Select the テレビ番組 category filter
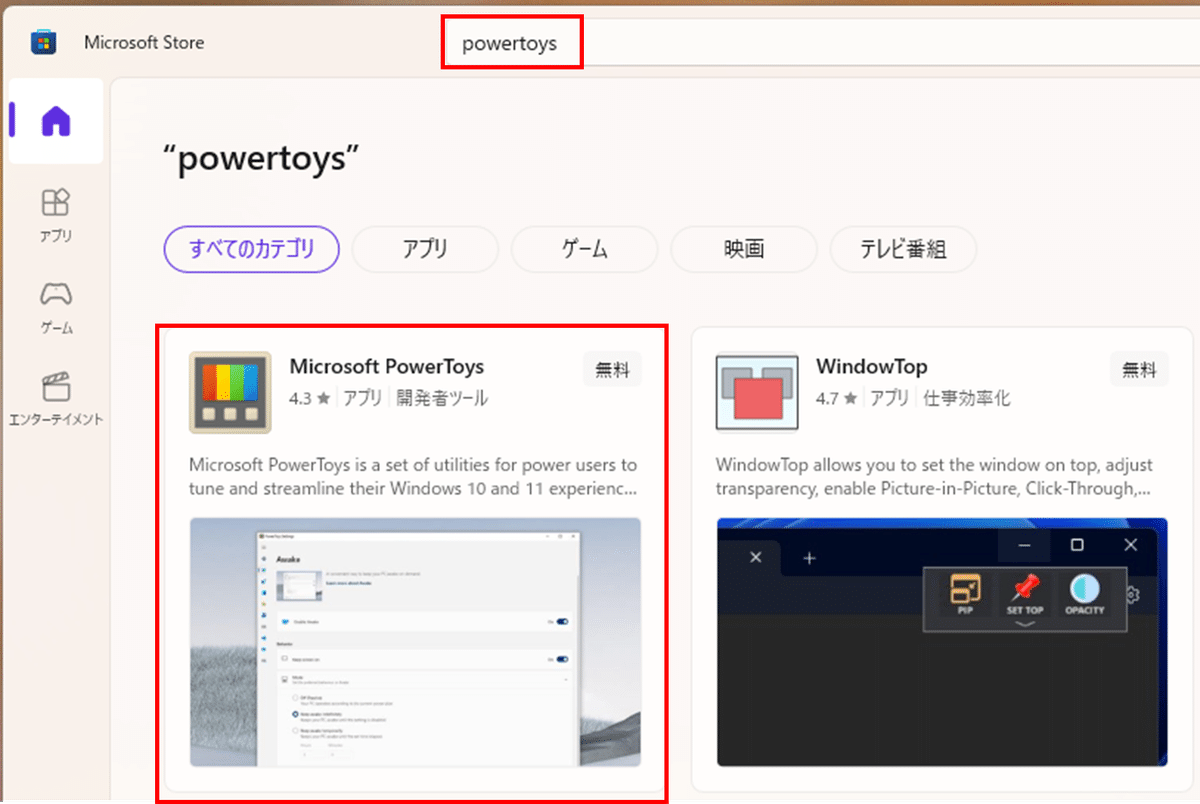 click(x=903, y=249)
